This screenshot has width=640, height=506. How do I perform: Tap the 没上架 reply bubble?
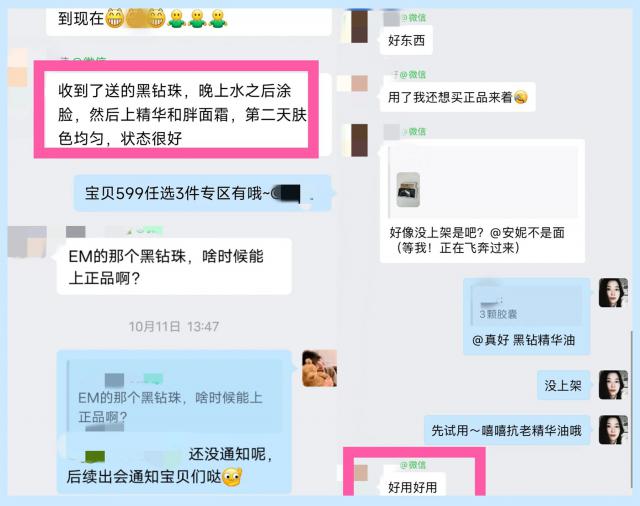click(x=563, y=385)
